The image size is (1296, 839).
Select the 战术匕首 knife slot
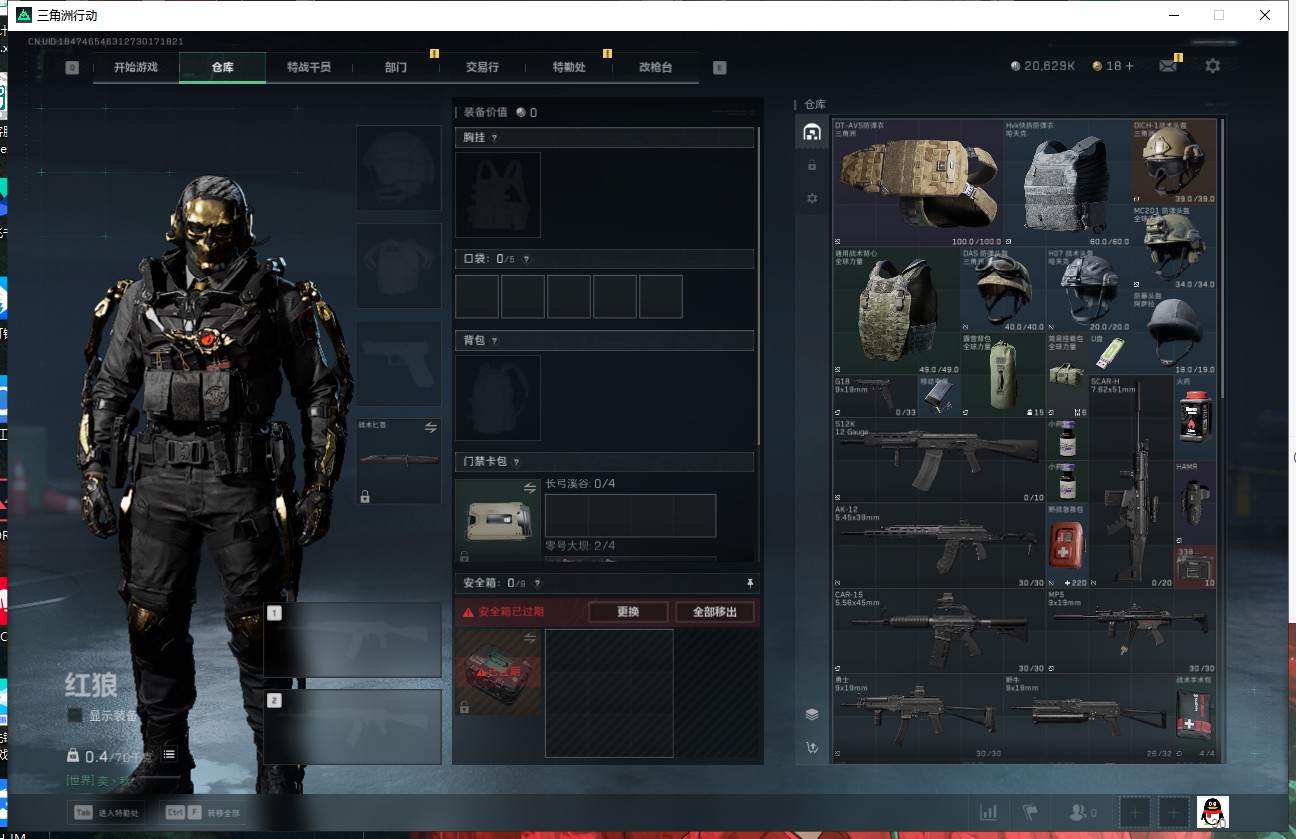[399, 461]
